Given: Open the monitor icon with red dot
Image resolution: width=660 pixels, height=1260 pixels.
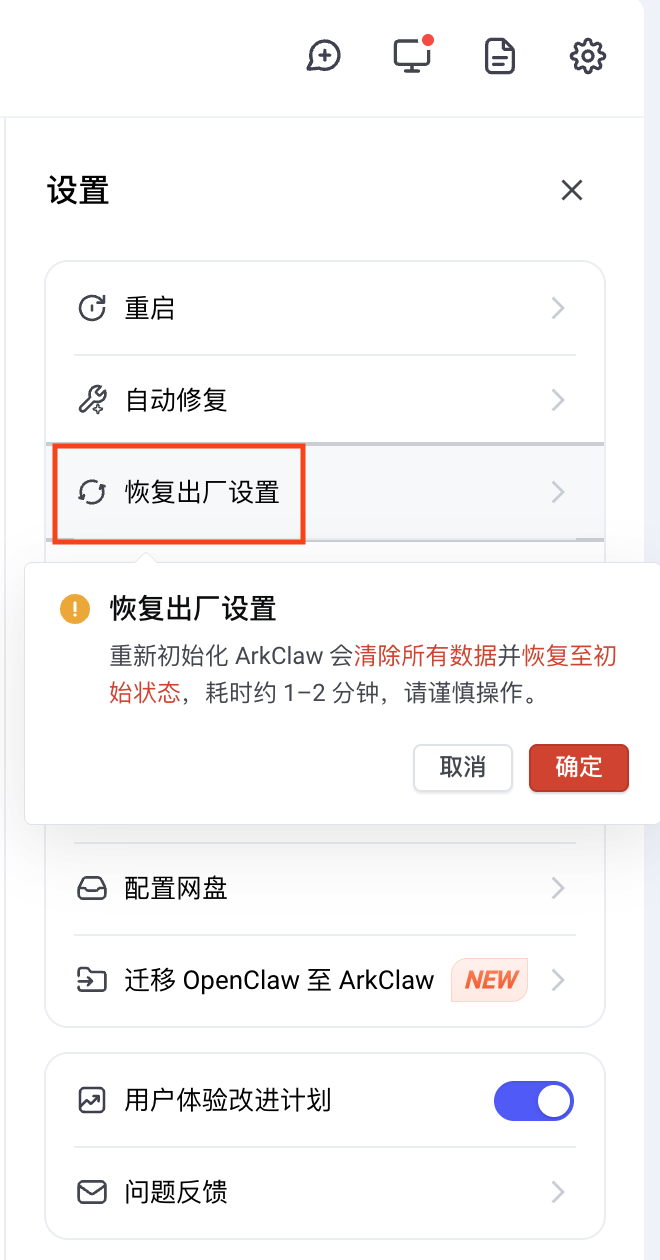Looking at the screenshot, I should [x=412, y=56].
